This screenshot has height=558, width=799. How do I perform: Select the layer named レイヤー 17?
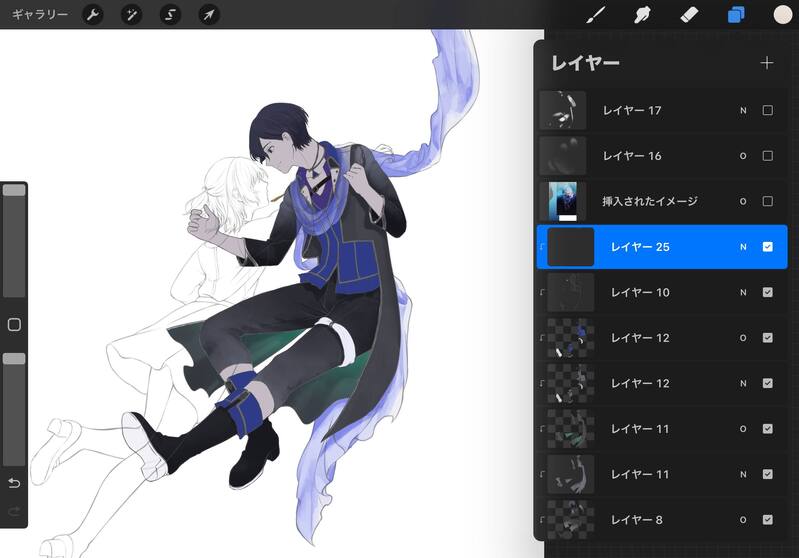pyautogui.click(x=632, y=111)
